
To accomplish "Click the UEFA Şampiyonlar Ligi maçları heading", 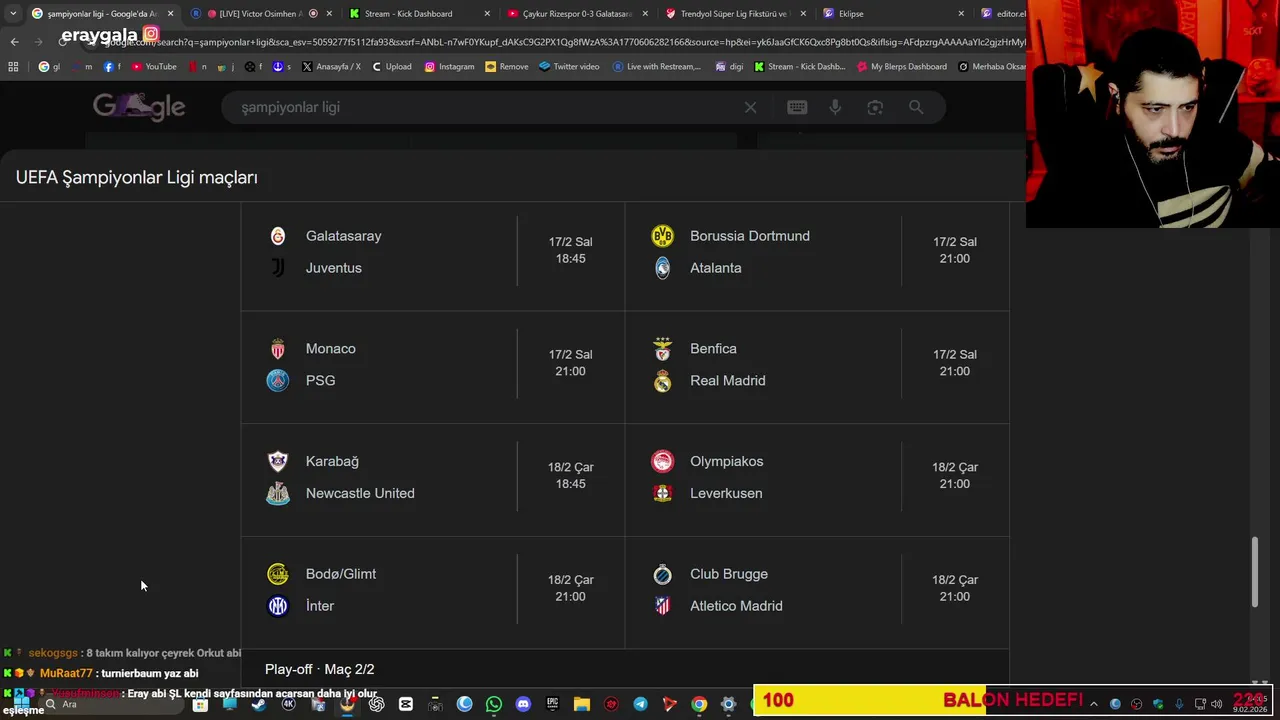I will 137,177.
